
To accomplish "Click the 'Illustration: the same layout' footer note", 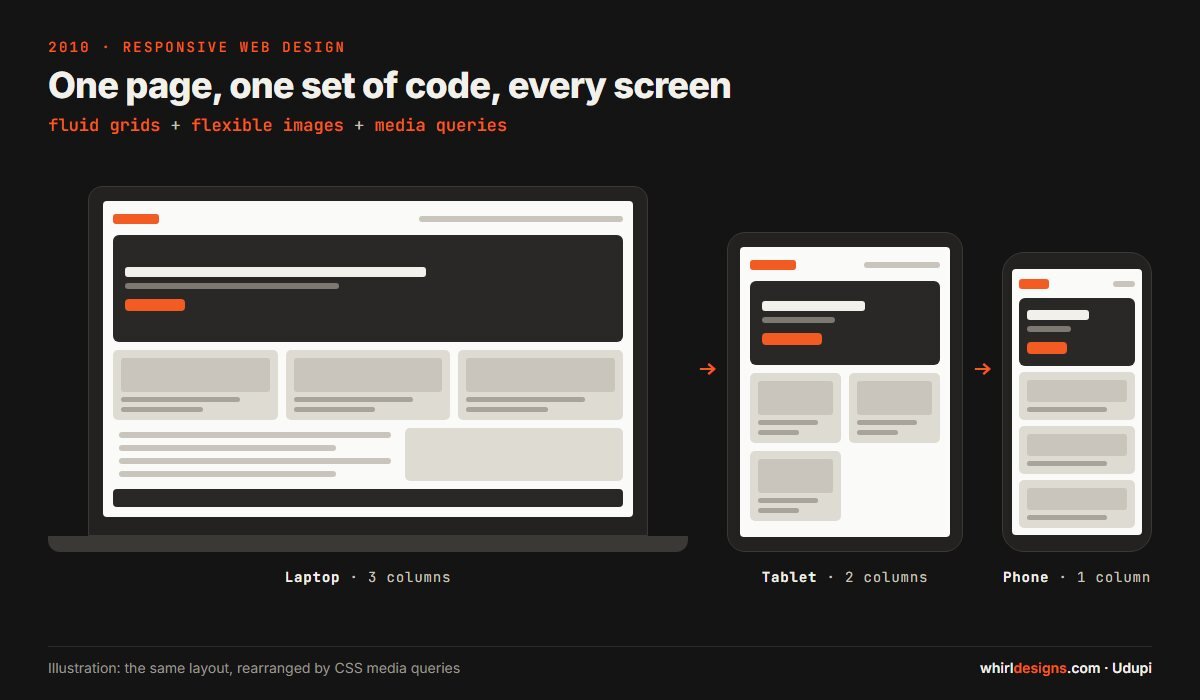I will pyautogui.click(x=254, y=668).
